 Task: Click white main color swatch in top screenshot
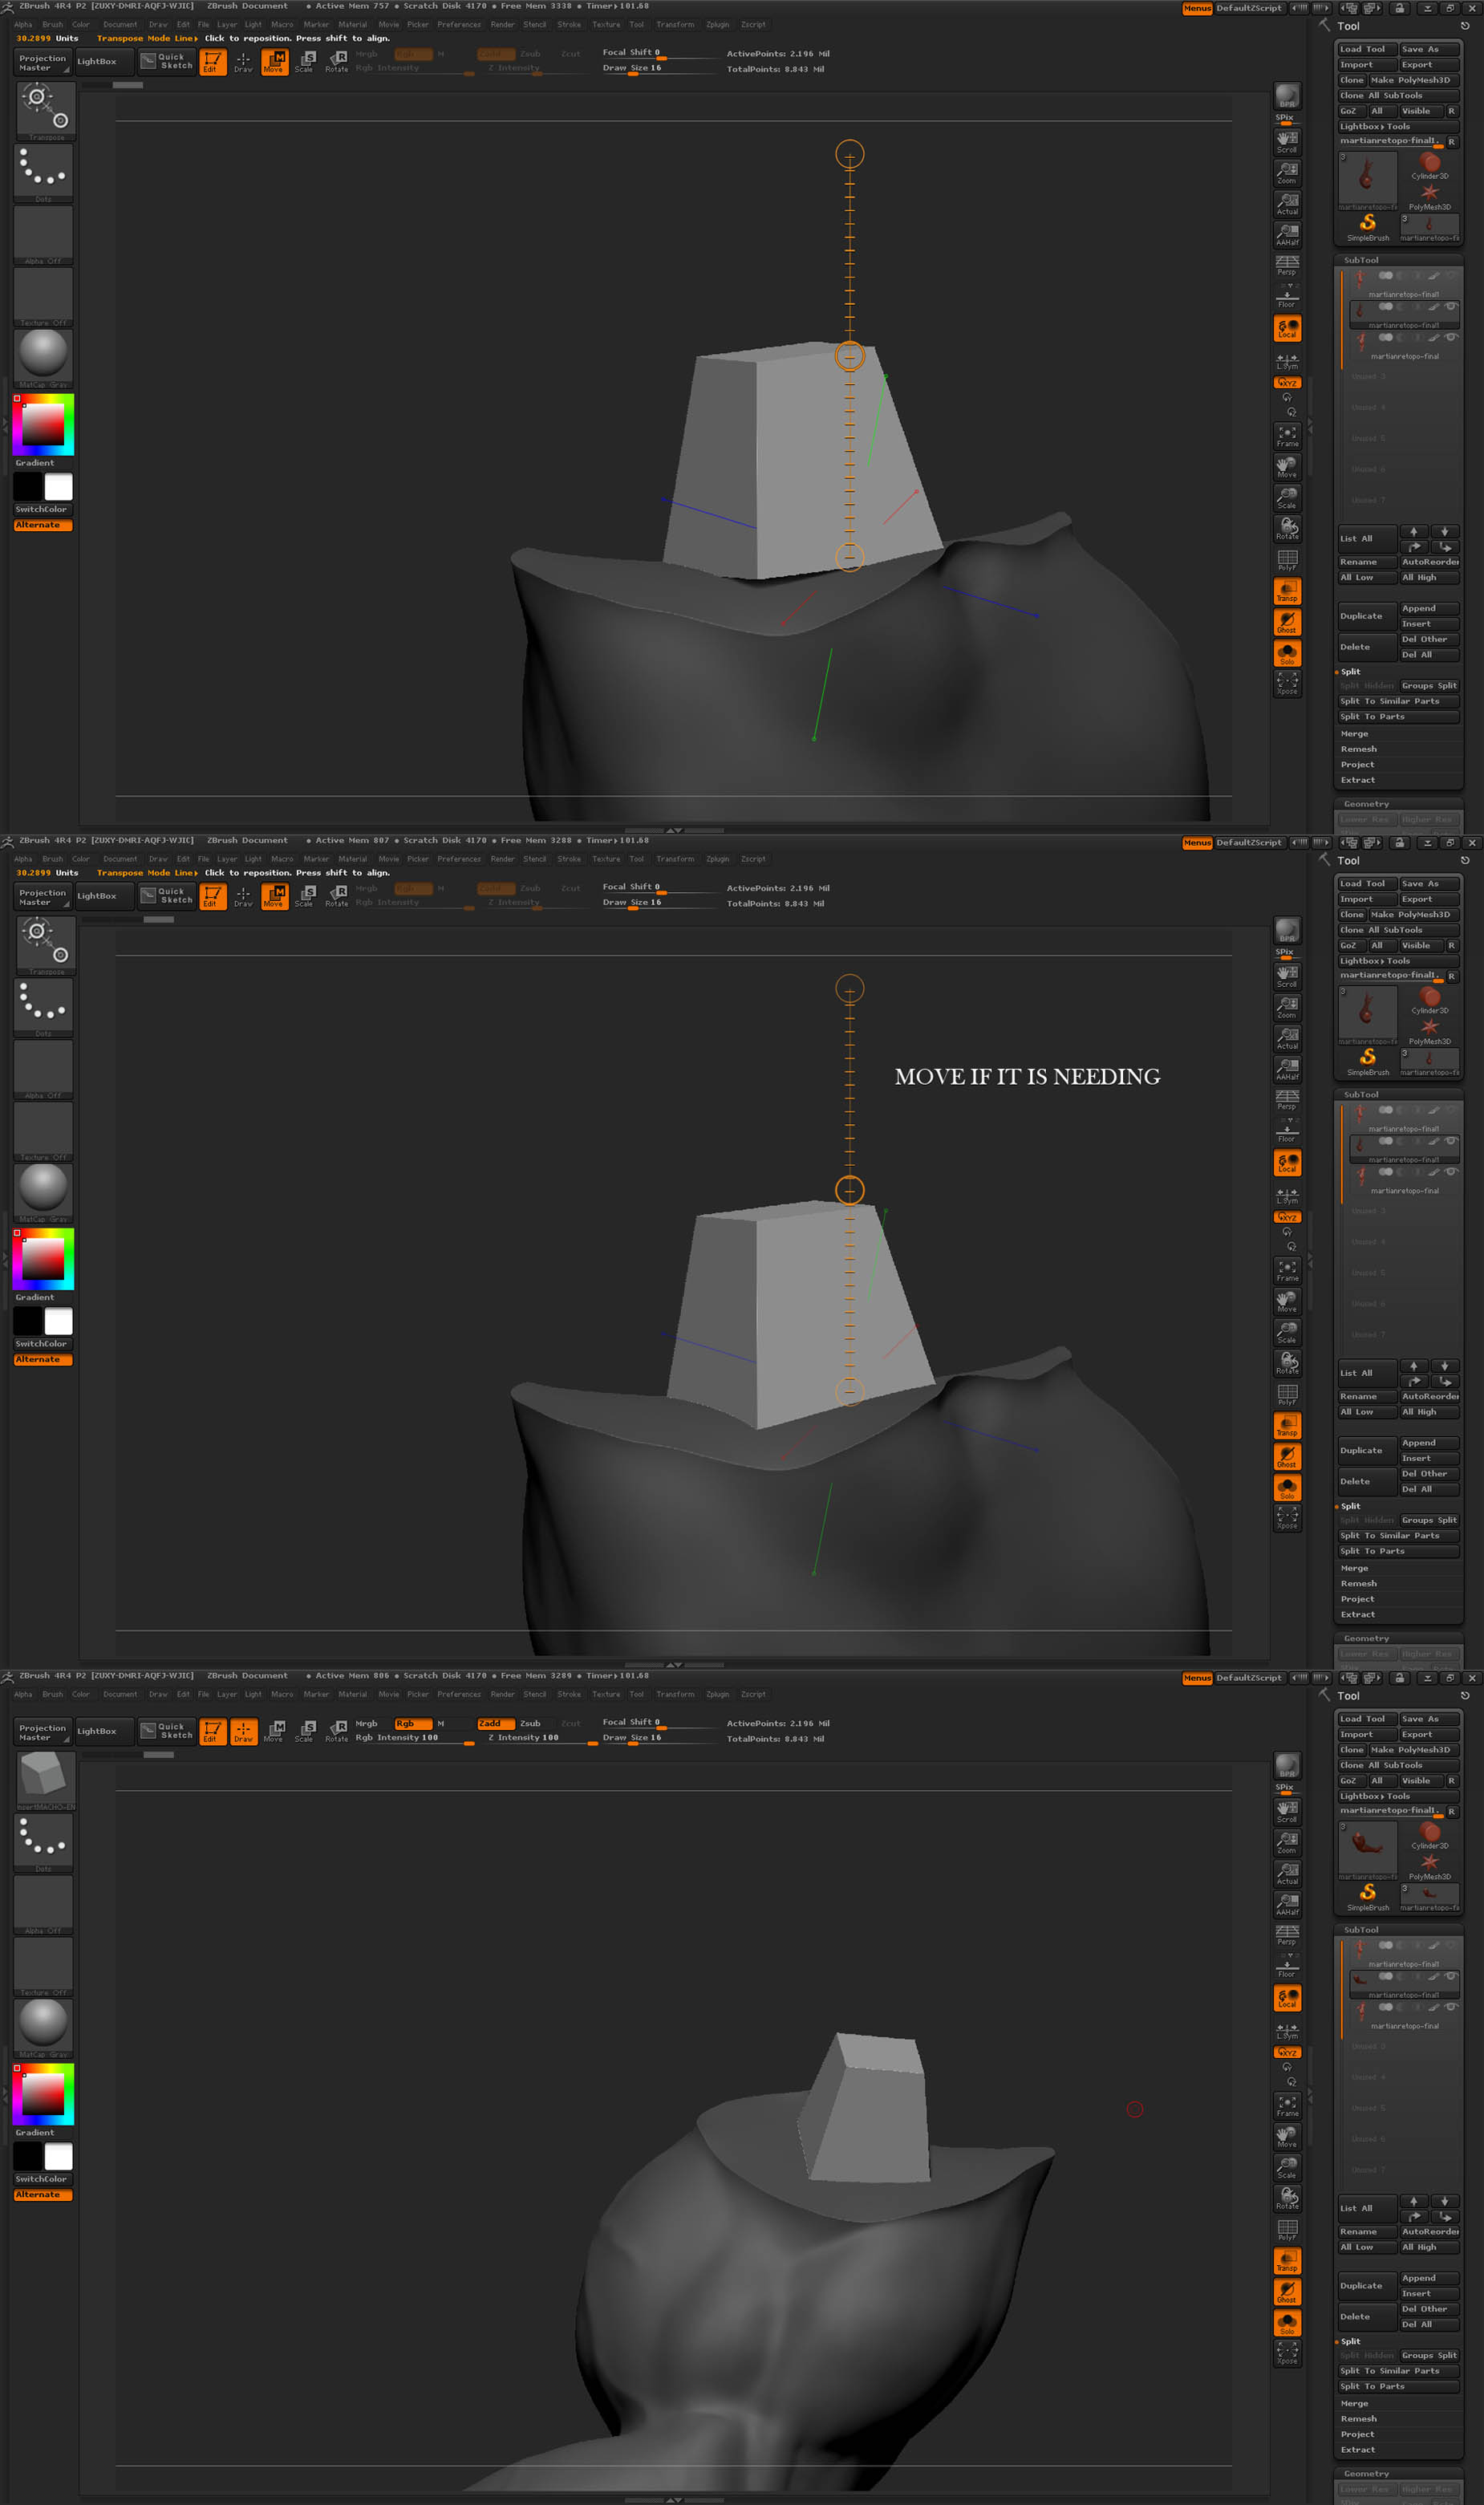[59, 487]
